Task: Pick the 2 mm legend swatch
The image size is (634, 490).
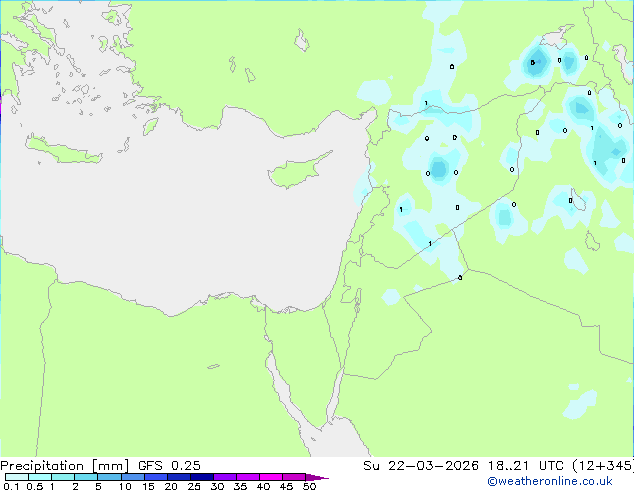Action: tap(86, 477)
